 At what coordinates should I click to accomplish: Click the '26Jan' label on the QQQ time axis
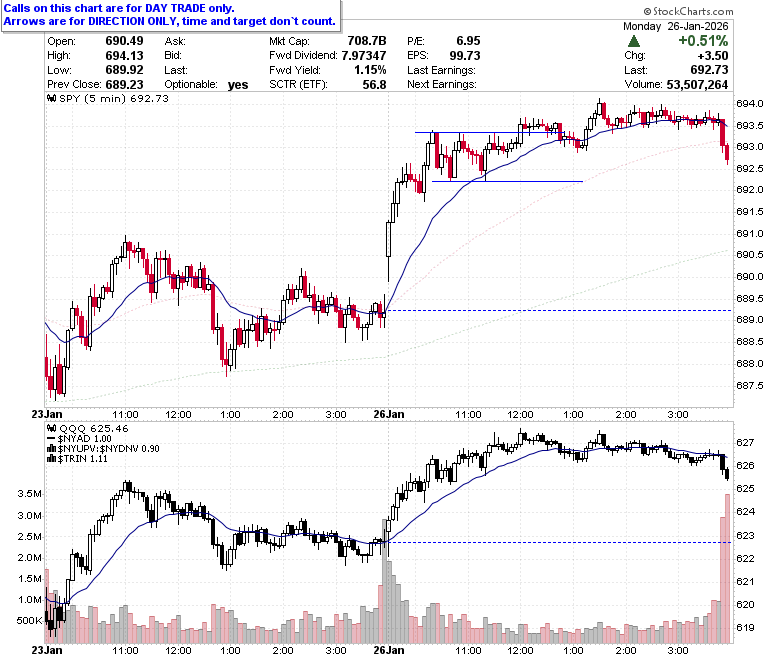[x=389, y=650]
